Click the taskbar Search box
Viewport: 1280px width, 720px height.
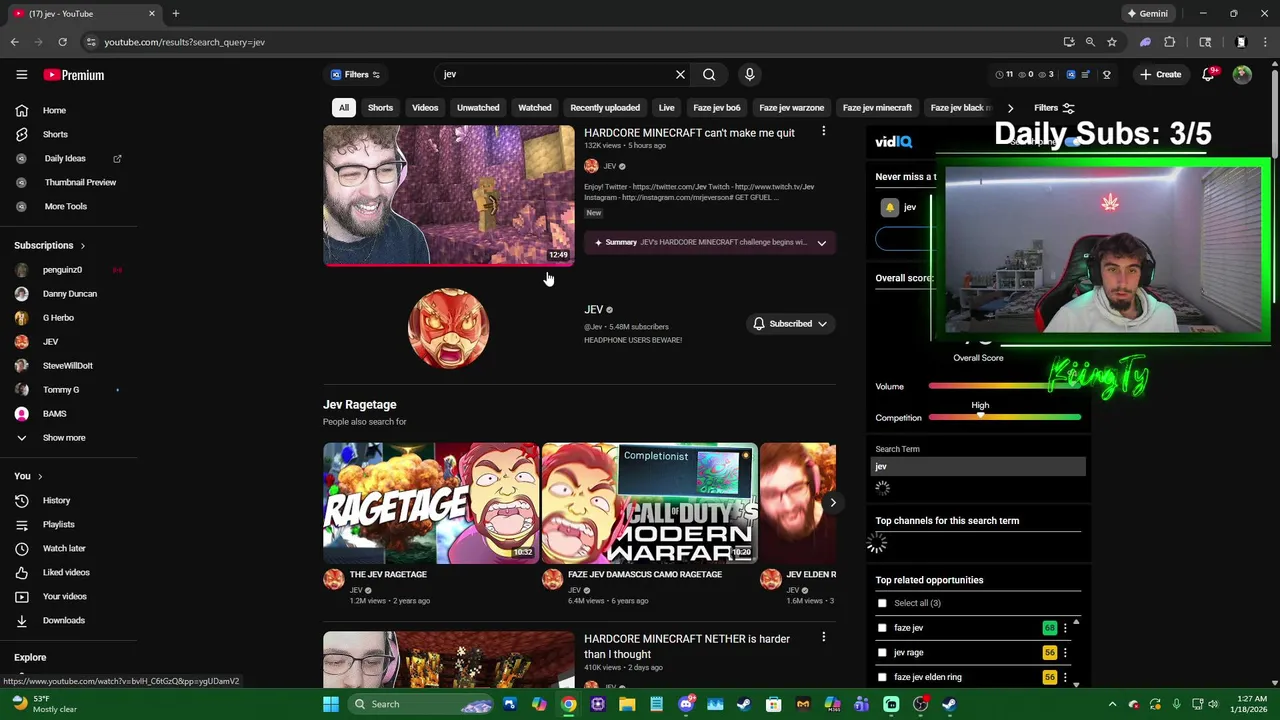pos(422,704)
